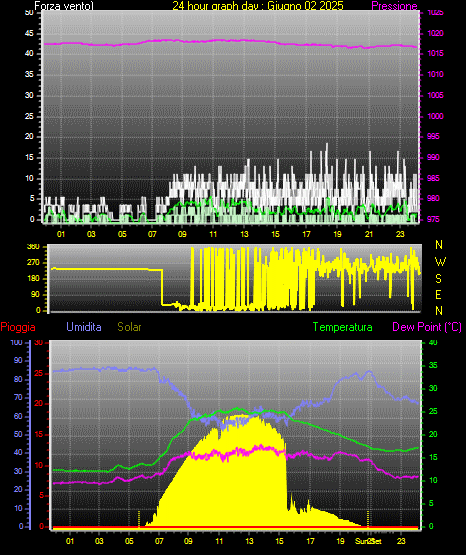Click the 24 hour graph day title
The height and width of the screenshot is (555, 466).
point(258,6)
